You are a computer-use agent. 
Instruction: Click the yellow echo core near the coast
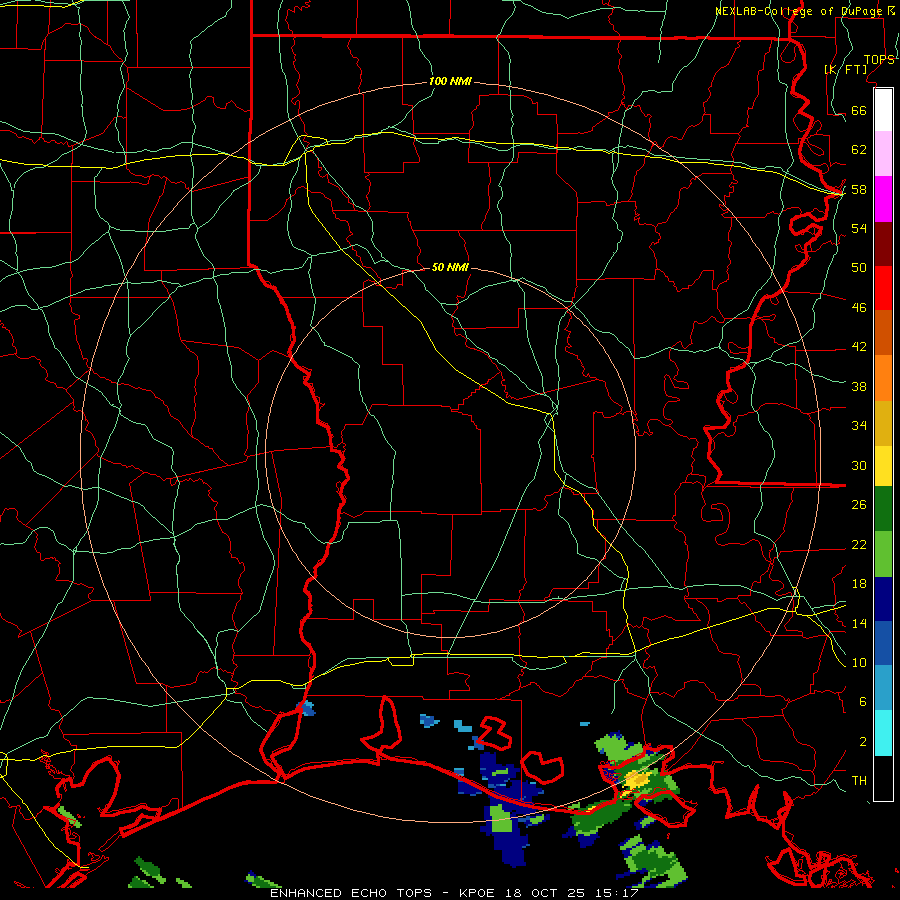pyautogui.click(x=636, y=780)
